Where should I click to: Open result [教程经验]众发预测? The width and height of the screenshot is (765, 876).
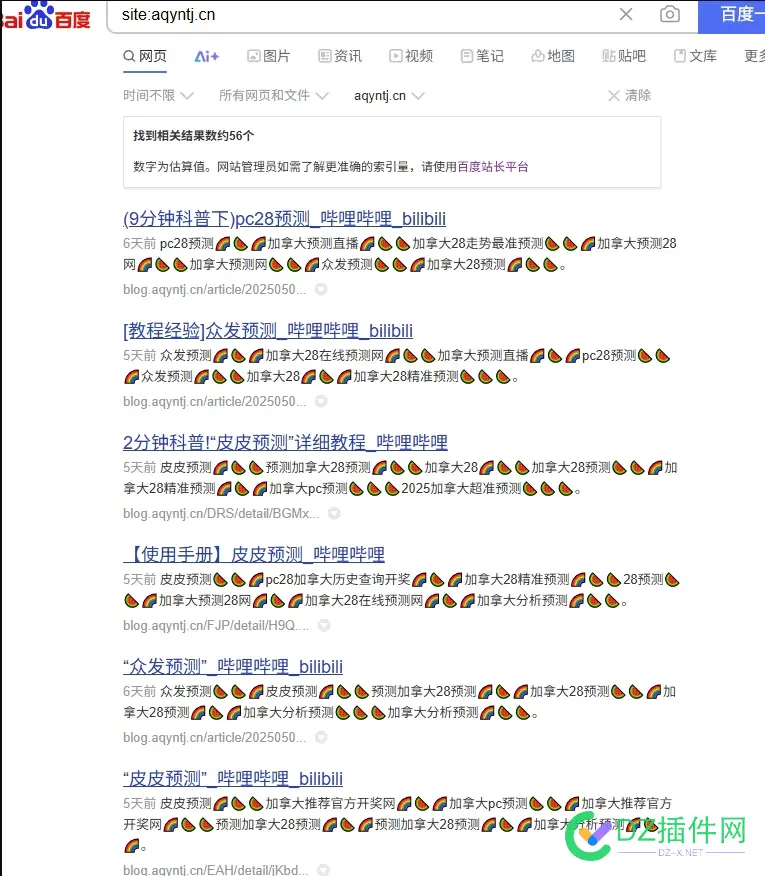point(268,331)
